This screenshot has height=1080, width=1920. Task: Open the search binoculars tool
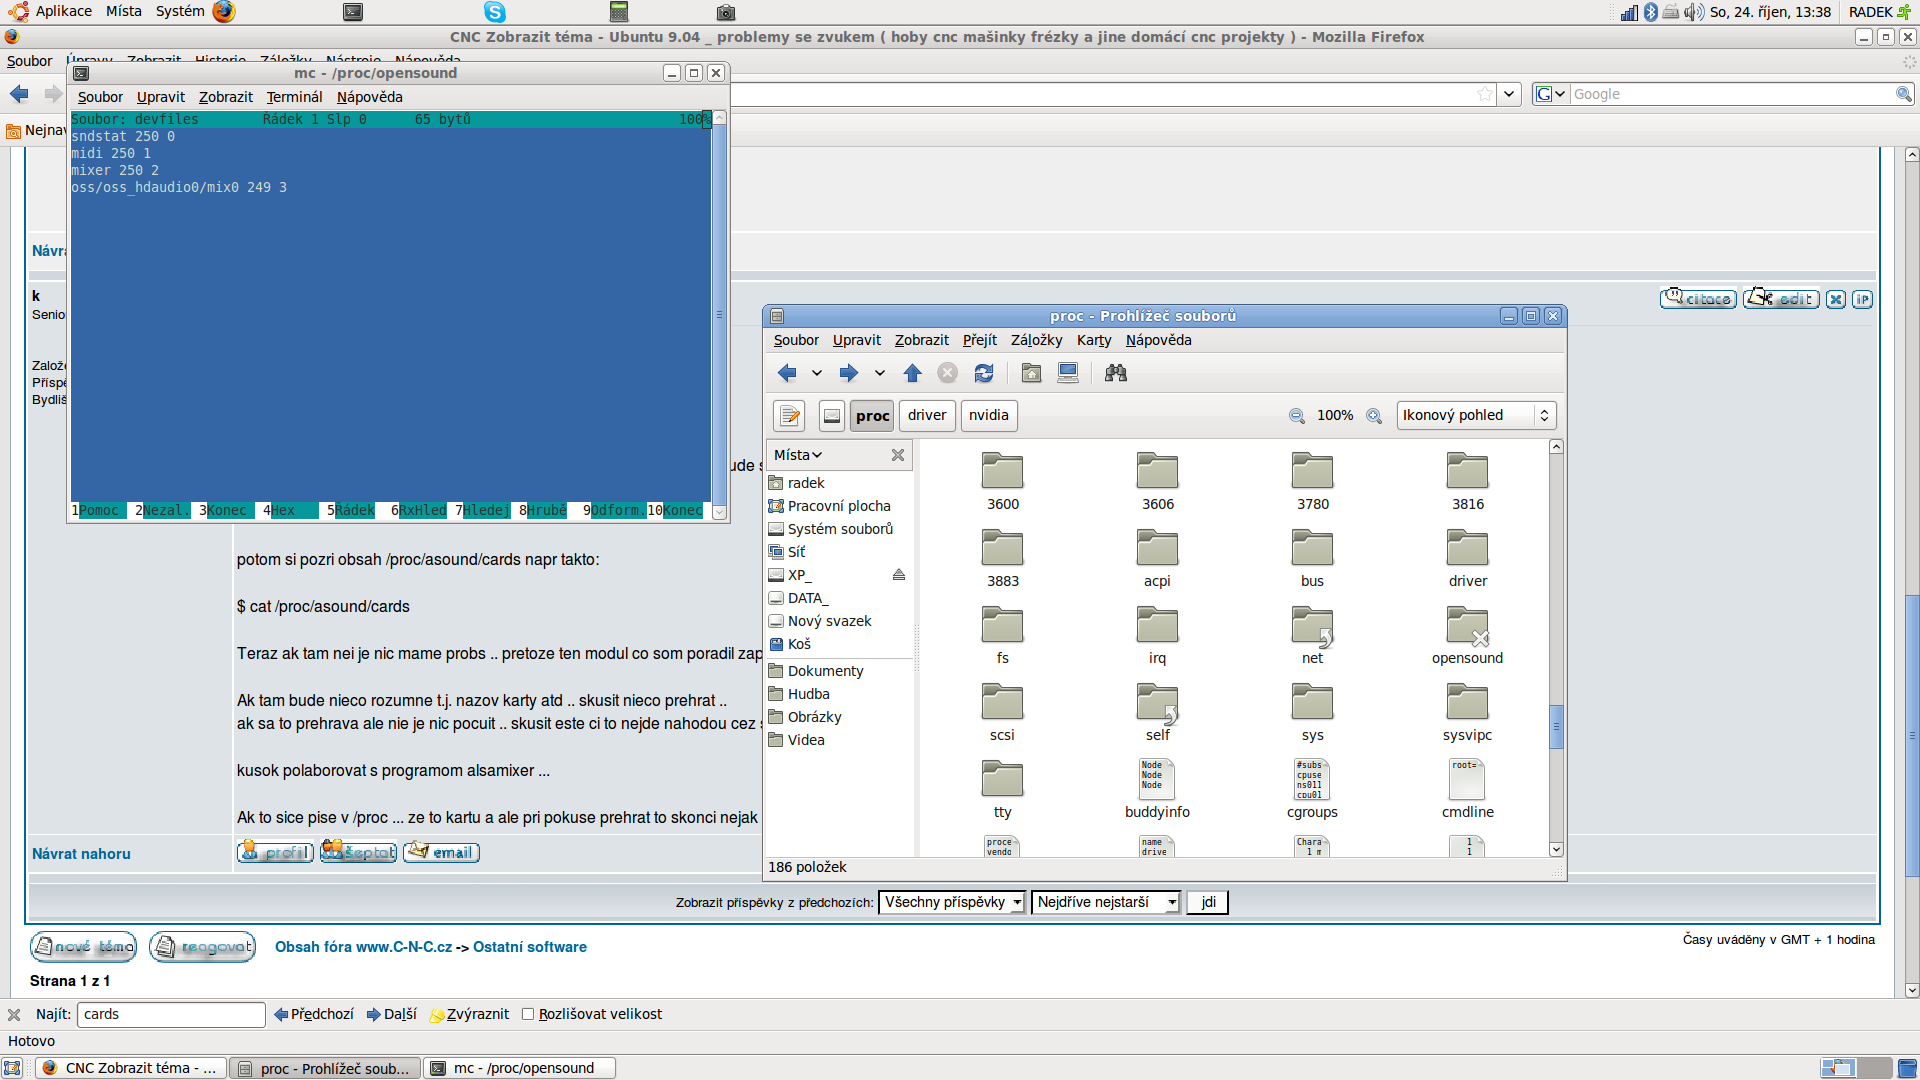tap(1116, 373)
